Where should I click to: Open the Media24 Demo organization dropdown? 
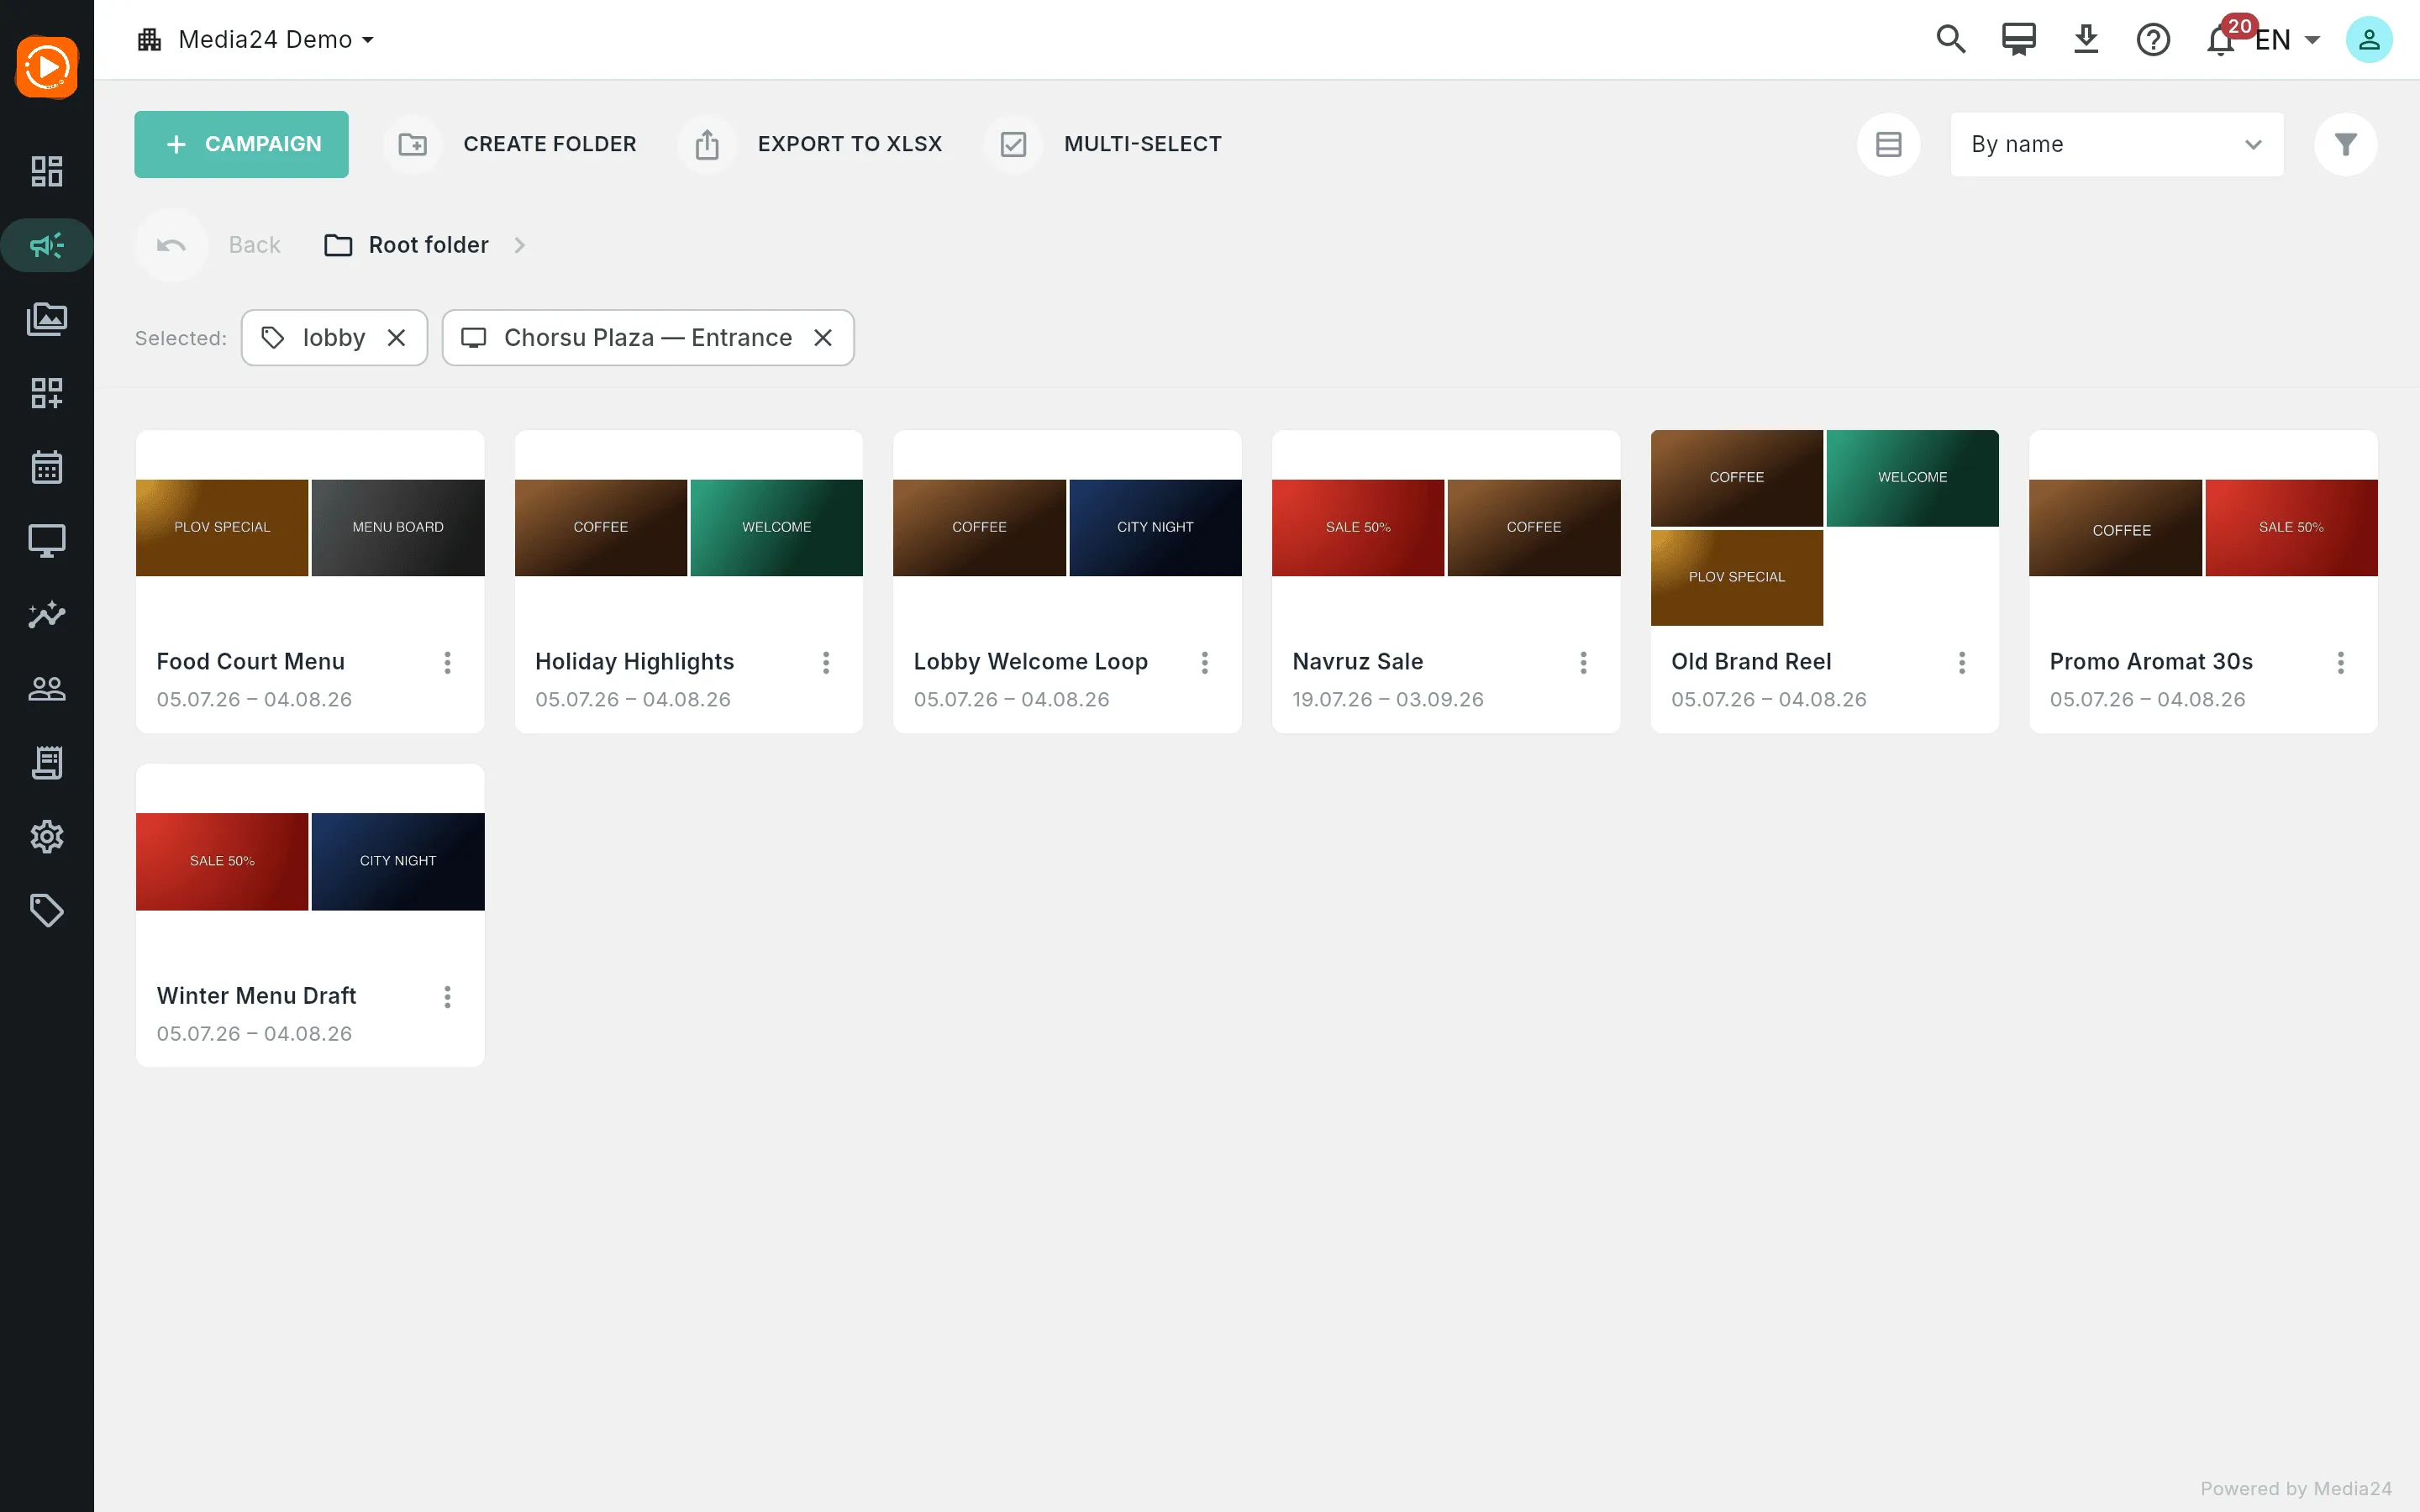tap(256, 40)
